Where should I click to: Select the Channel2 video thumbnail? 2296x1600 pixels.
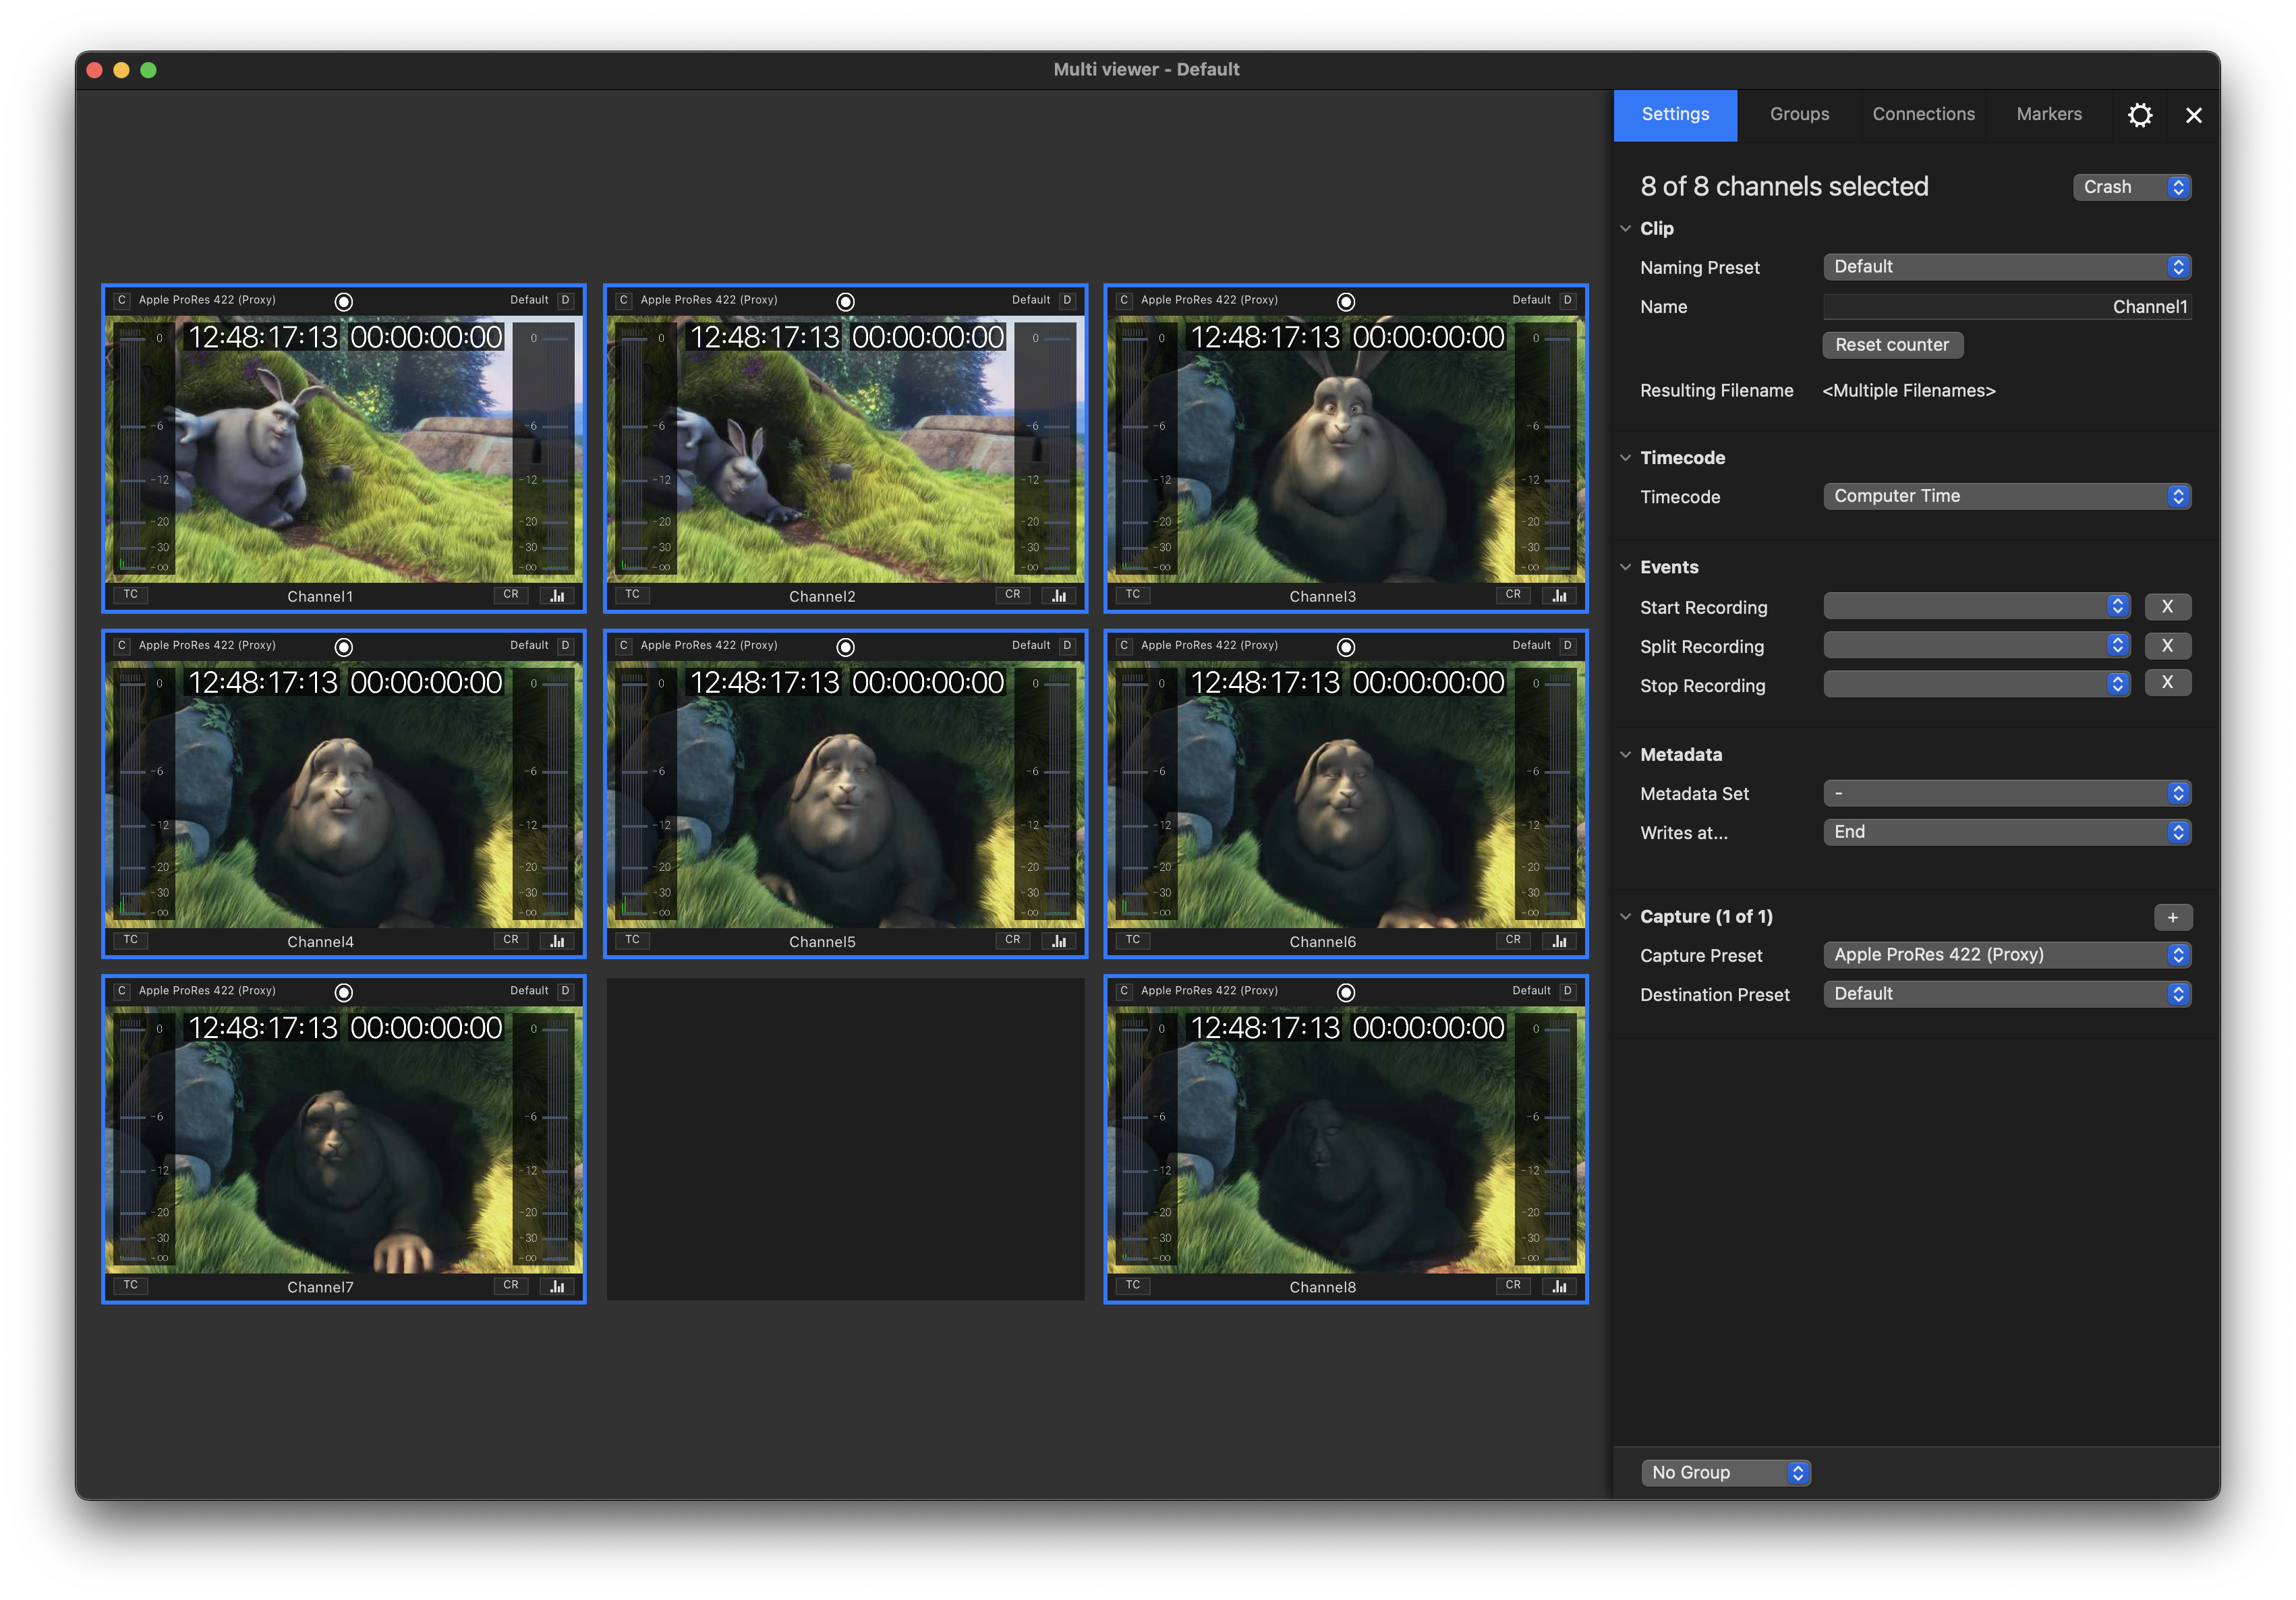(845, 449)
